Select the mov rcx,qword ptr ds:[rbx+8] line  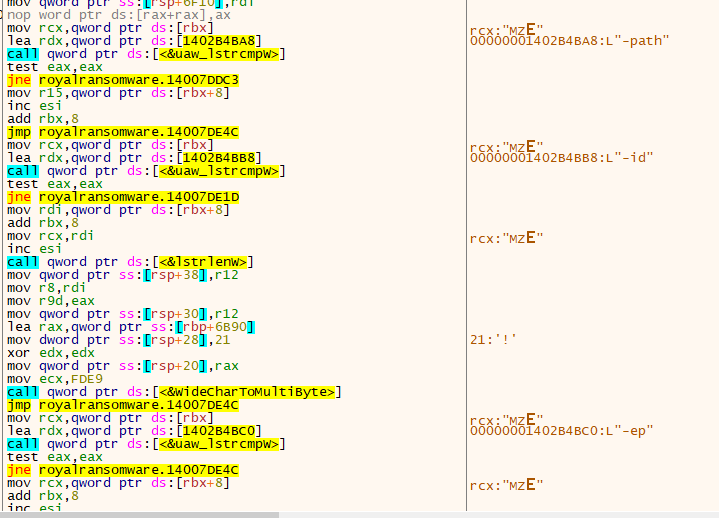tap(118, 483)
